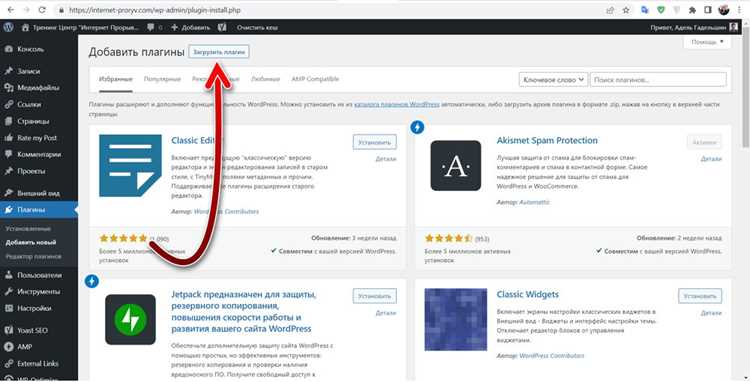This screenshot has height=382, width=750.
Task: Open Rate my Post in sidebar
Action: tap(38, 138)
